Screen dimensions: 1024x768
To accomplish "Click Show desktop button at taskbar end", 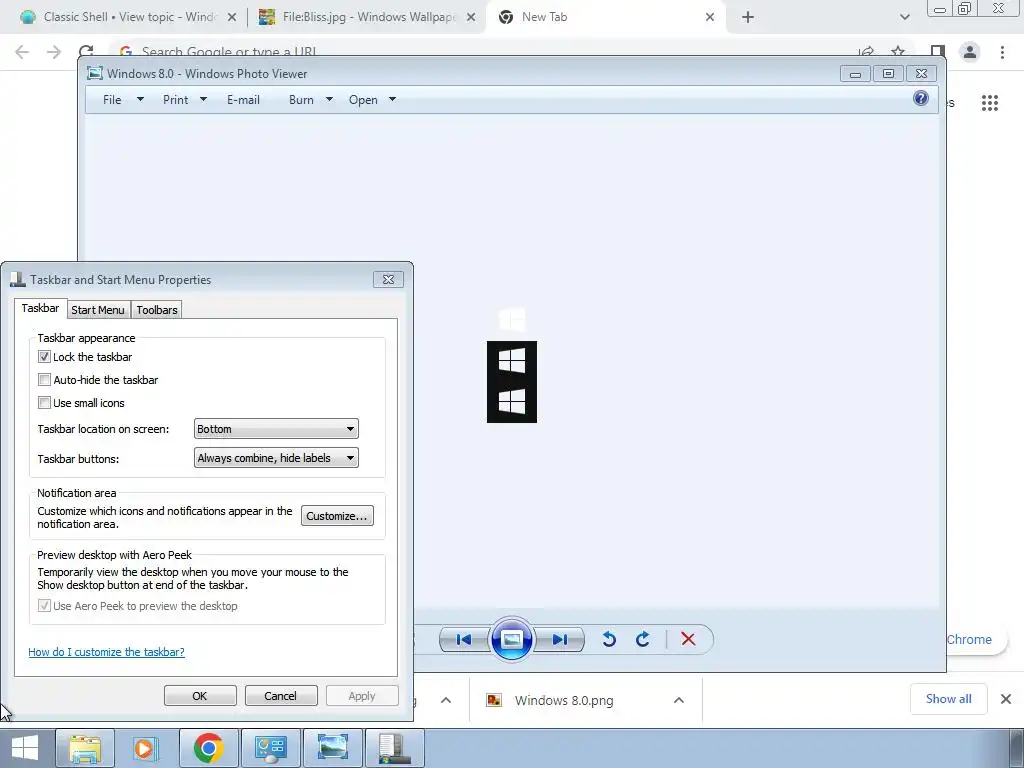I will point(1017,748).
